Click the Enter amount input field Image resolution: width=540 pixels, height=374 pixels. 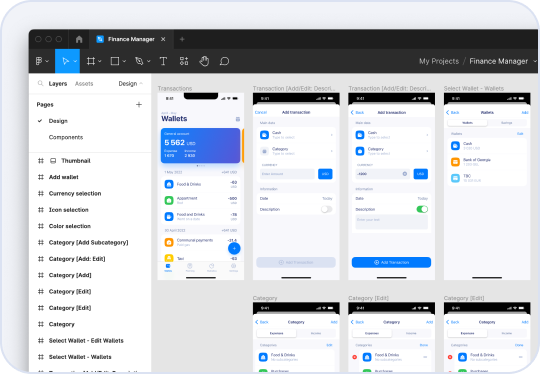click(287, 174)
